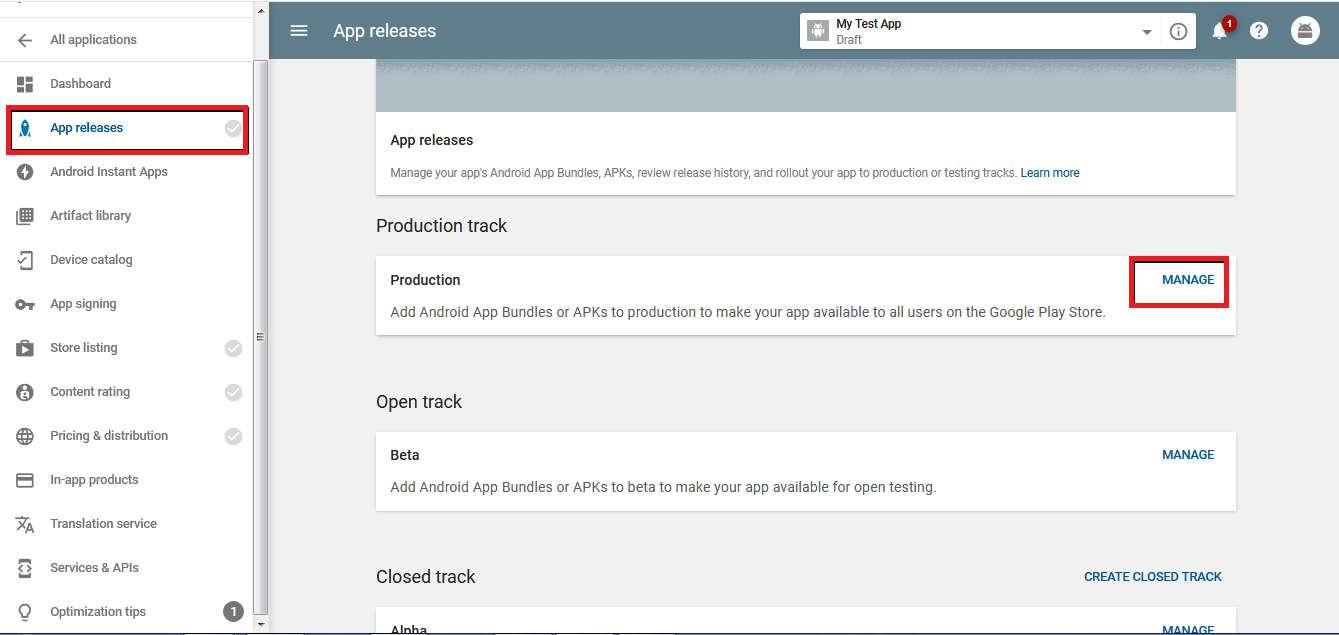Image resolution: width=1339 pixels, height=635 pixels.
Task: Open the help question mark icon
Action: pyautogui.click(x=1259, y=31)
